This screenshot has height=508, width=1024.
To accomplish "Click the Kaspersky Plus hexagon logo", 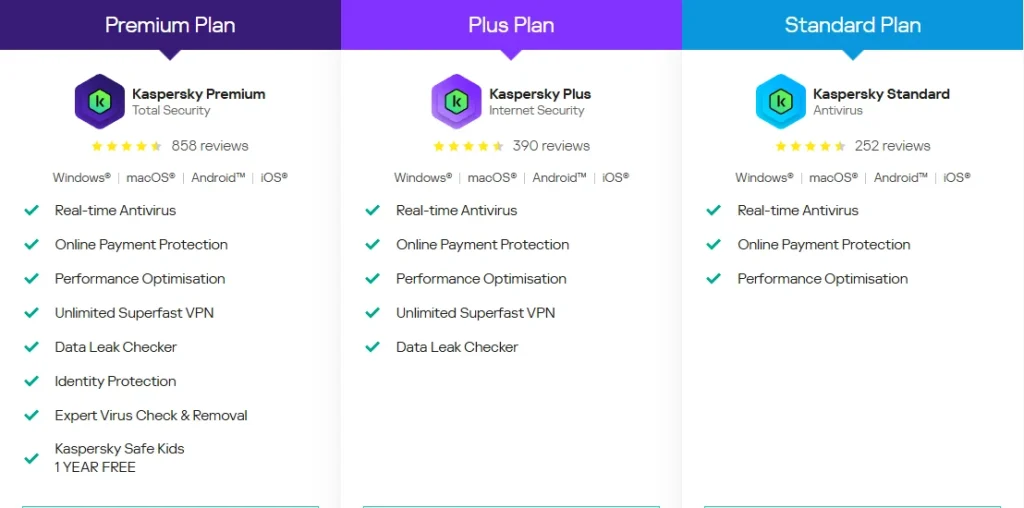I will 456,101.
